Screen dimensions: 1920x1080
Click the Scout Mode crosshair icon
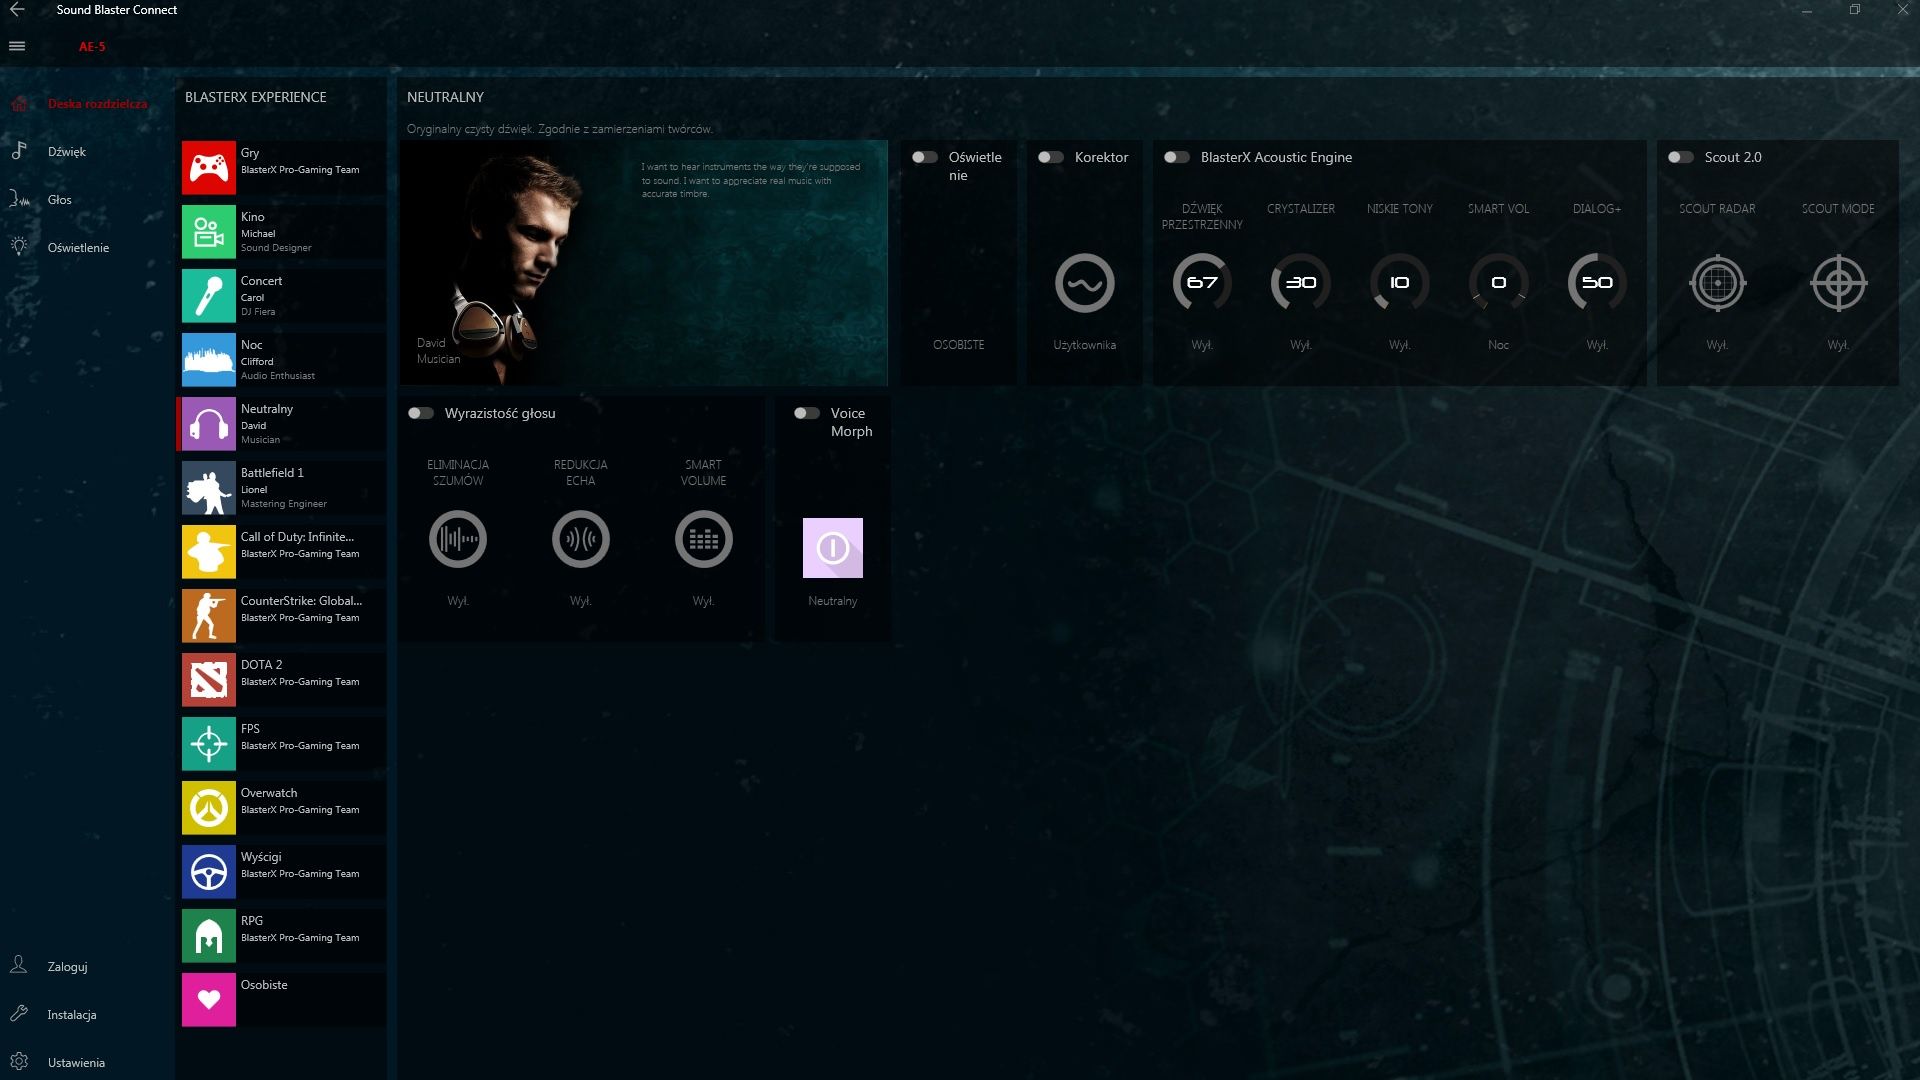[x=1838, y=283]
